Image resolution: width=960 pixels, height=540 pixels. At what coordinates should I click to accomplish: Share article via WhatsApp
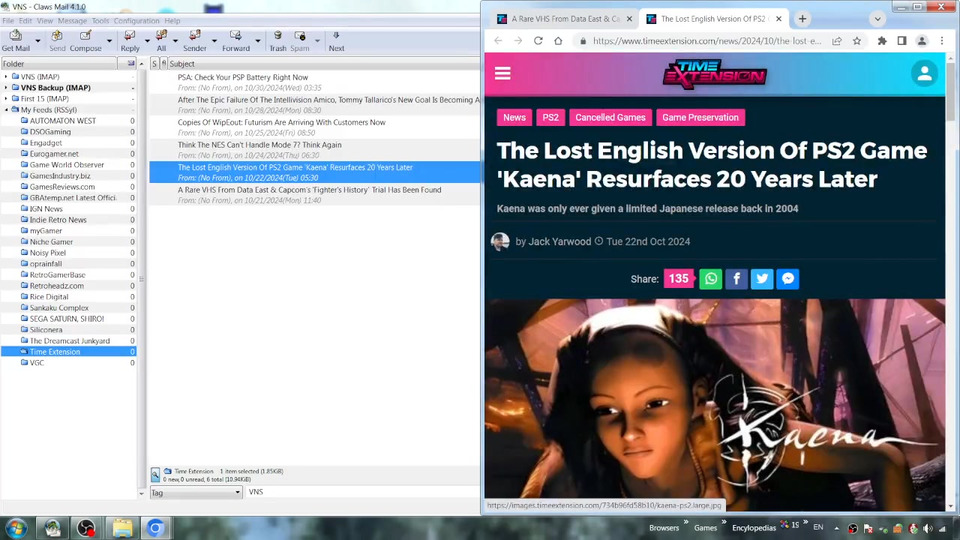(x=711, y=279)
